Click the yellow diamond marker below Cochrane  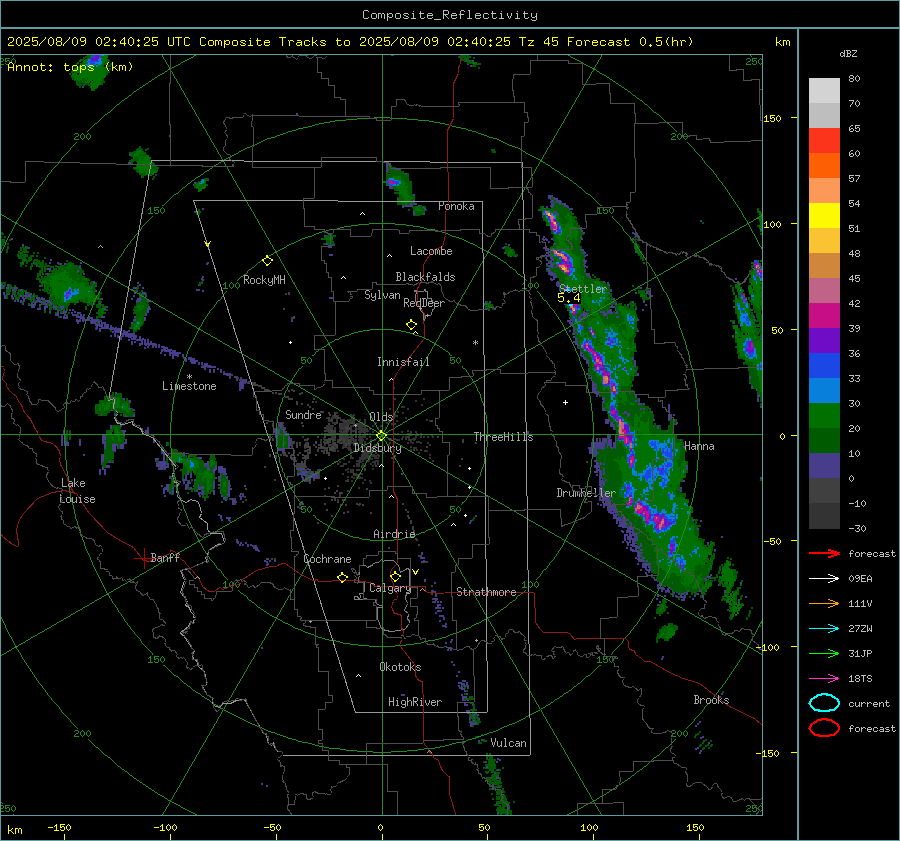click(x=342, y=578)
